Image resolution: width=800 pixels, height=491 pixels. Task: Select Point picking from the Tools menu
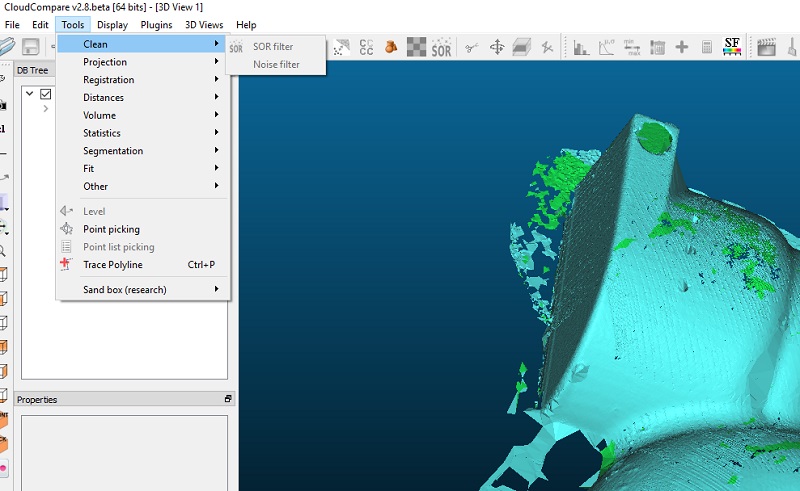pos(111,229)
